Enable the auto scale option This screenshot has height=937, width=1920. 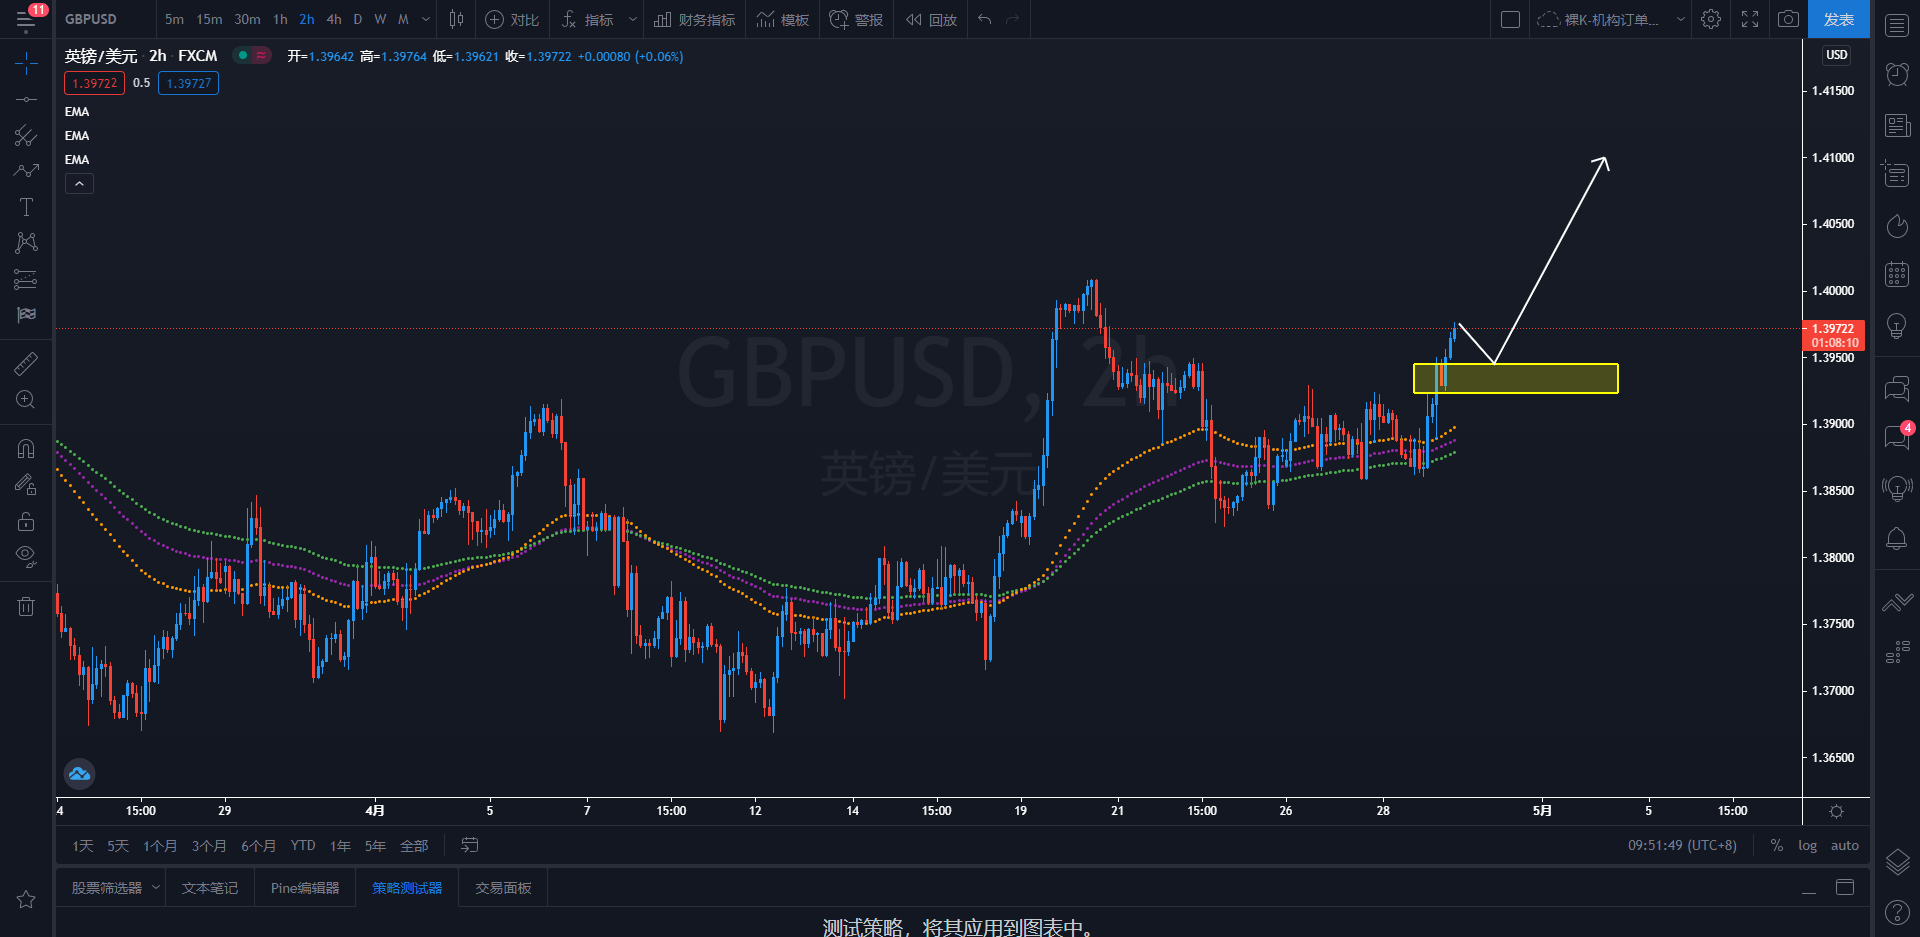coord(1844,845)
